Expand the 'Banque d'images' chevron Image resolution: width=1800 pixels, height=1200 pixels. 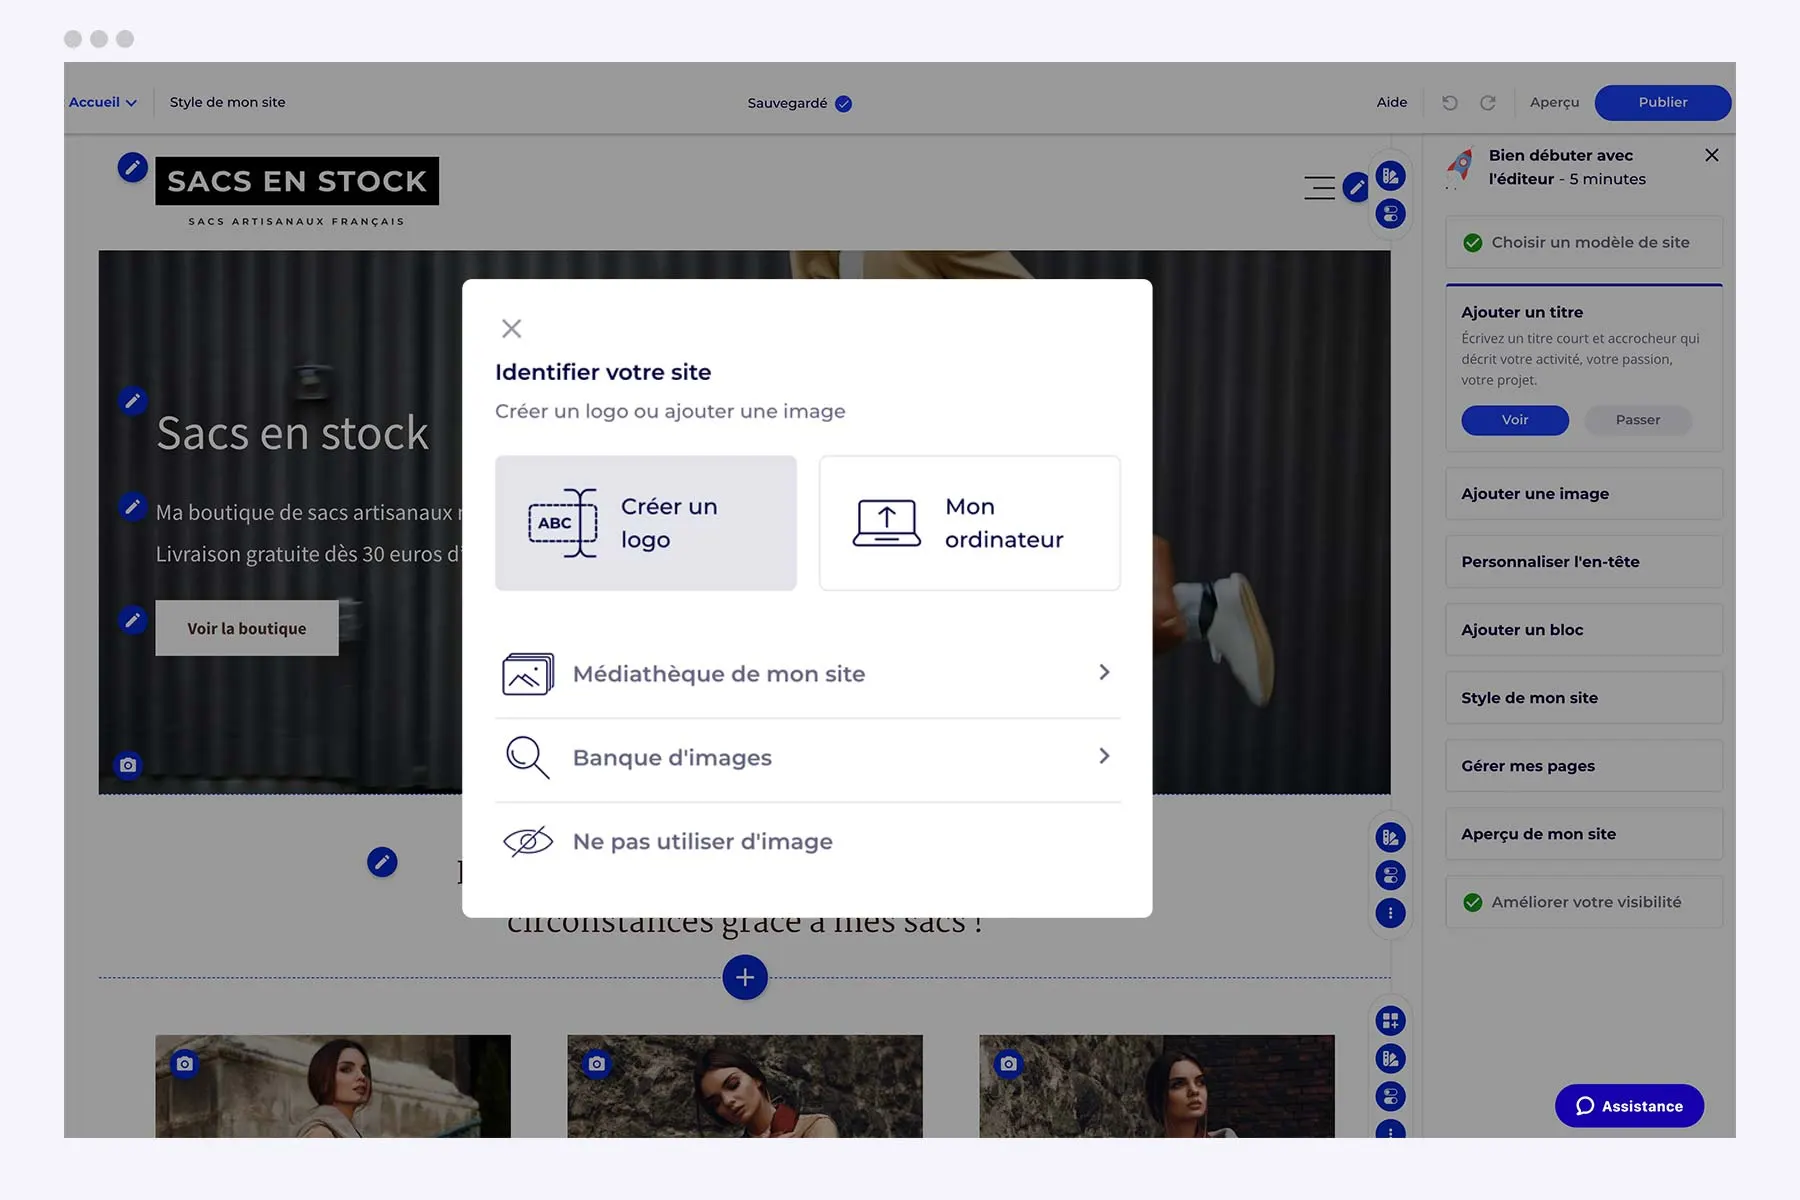pos(1104,756)
